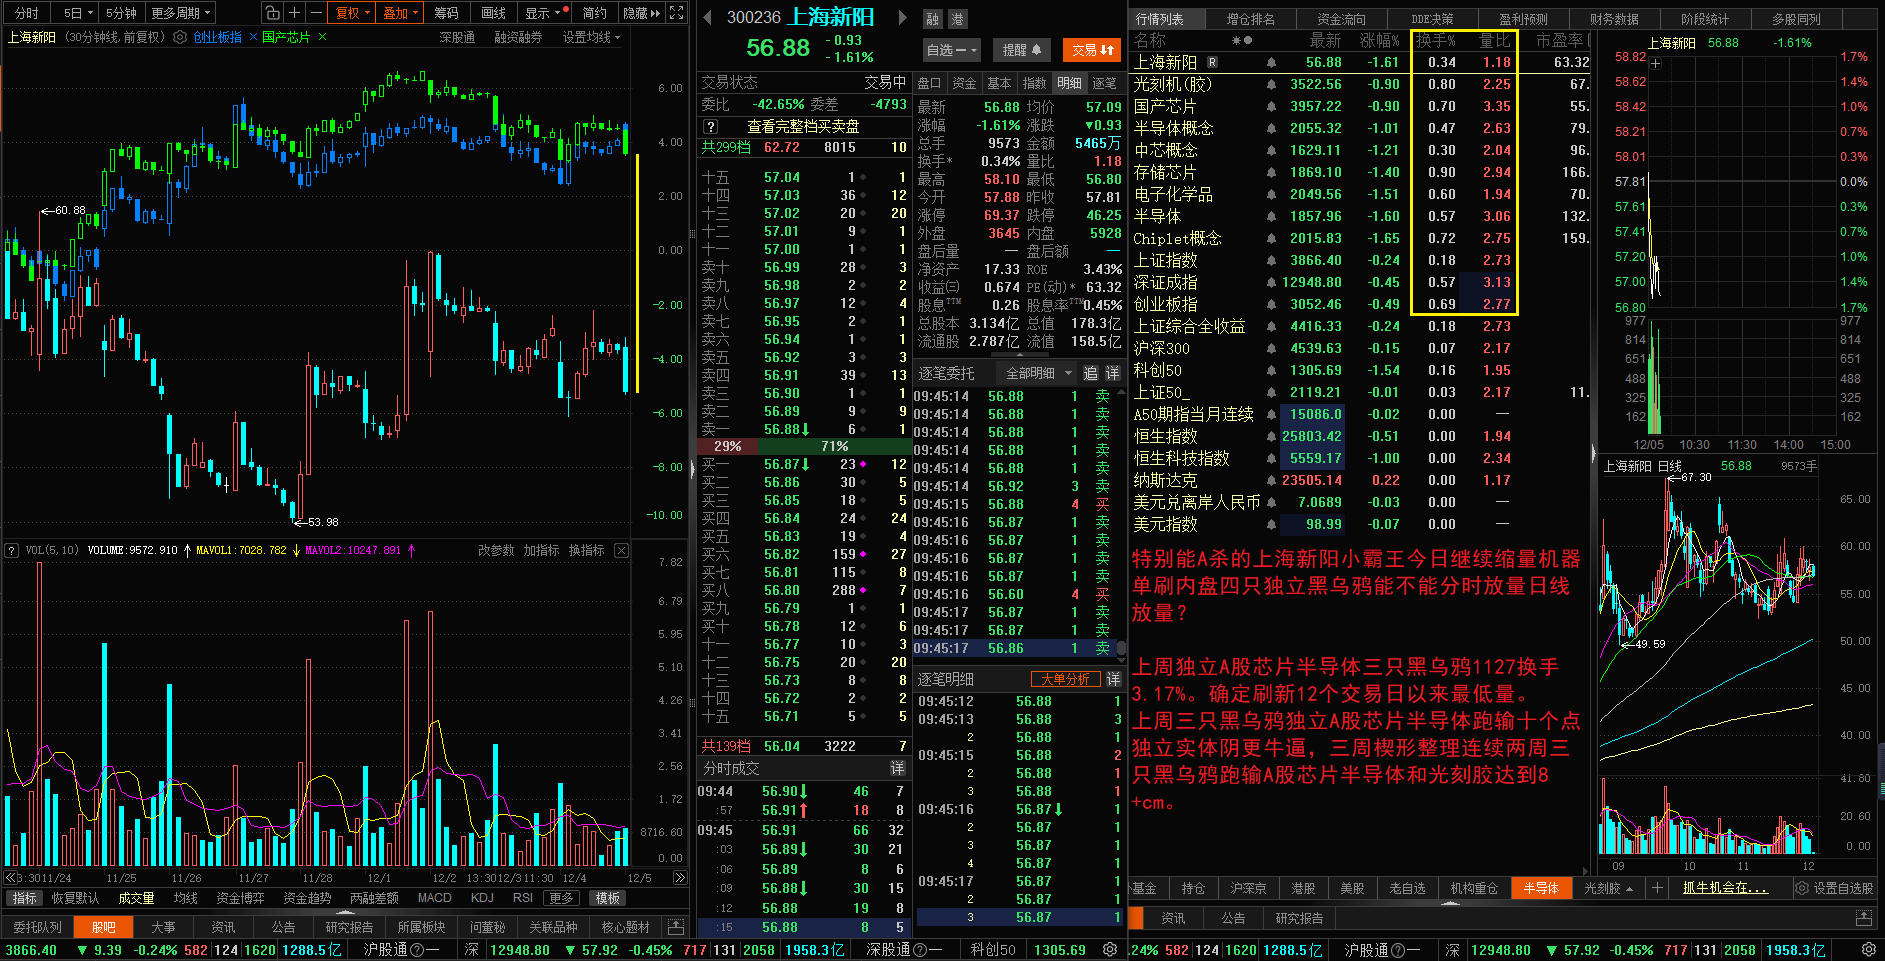
Task: Remove the 国产芯片 overlay
Action: pyautogui.click(x=321, y=37)
